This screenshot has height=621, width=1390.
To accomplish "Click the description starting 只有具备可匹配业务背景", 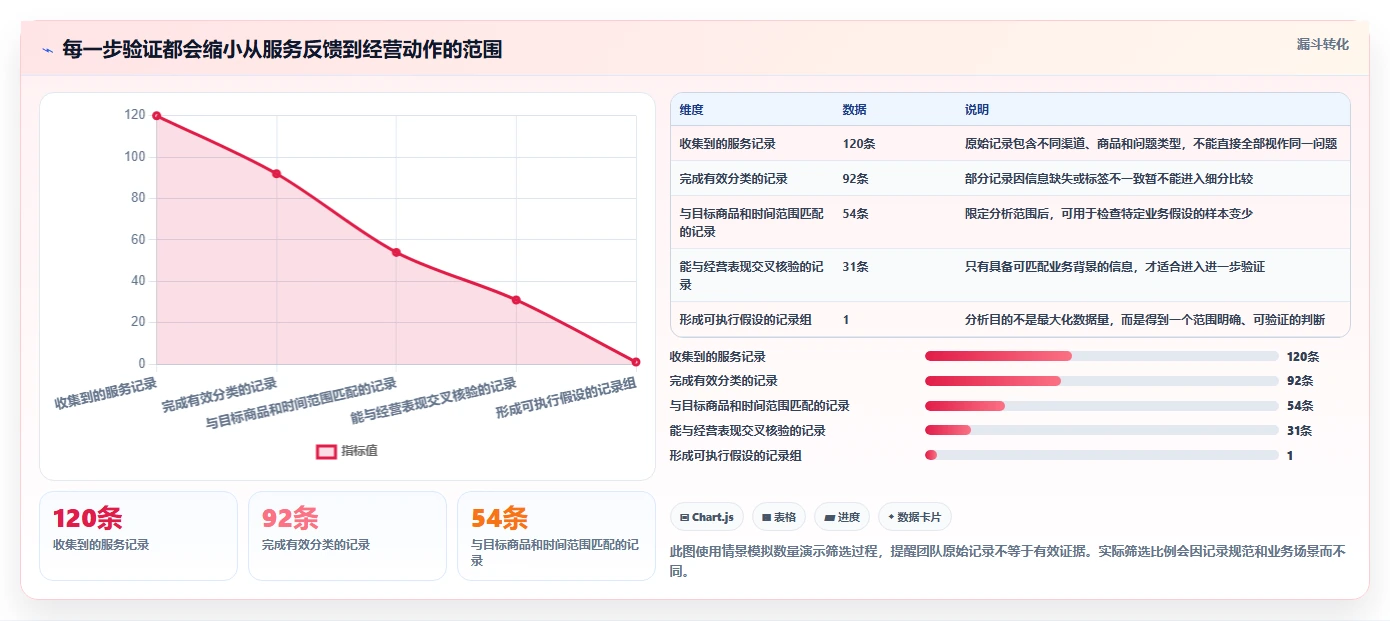I will [1115, 267].
